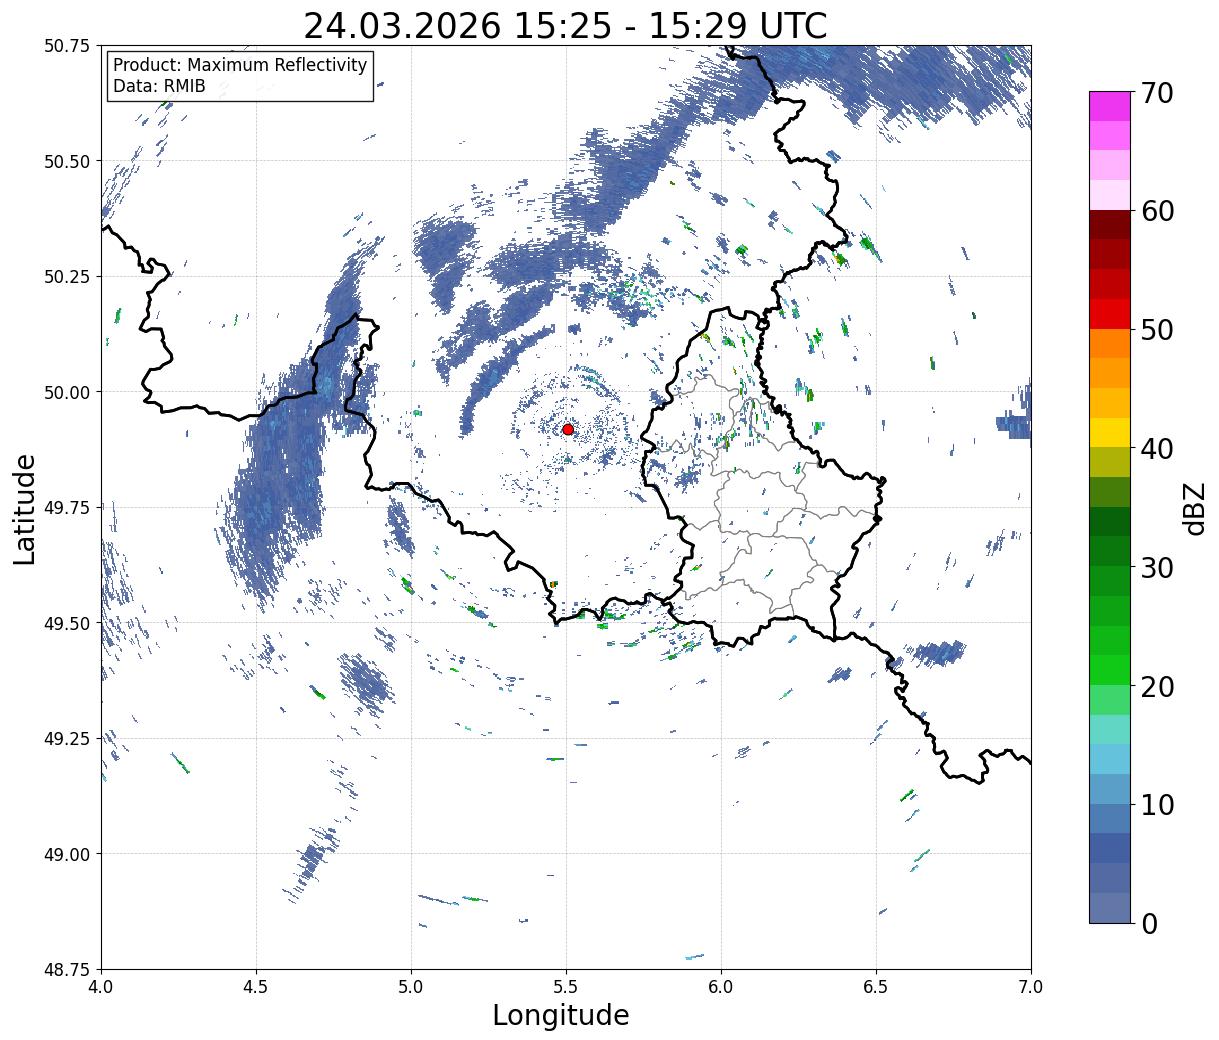The height and width of the screenshot is (1040, 1219).
Task: Click the 6.5 longitude tick label
Action: [876, 987]
